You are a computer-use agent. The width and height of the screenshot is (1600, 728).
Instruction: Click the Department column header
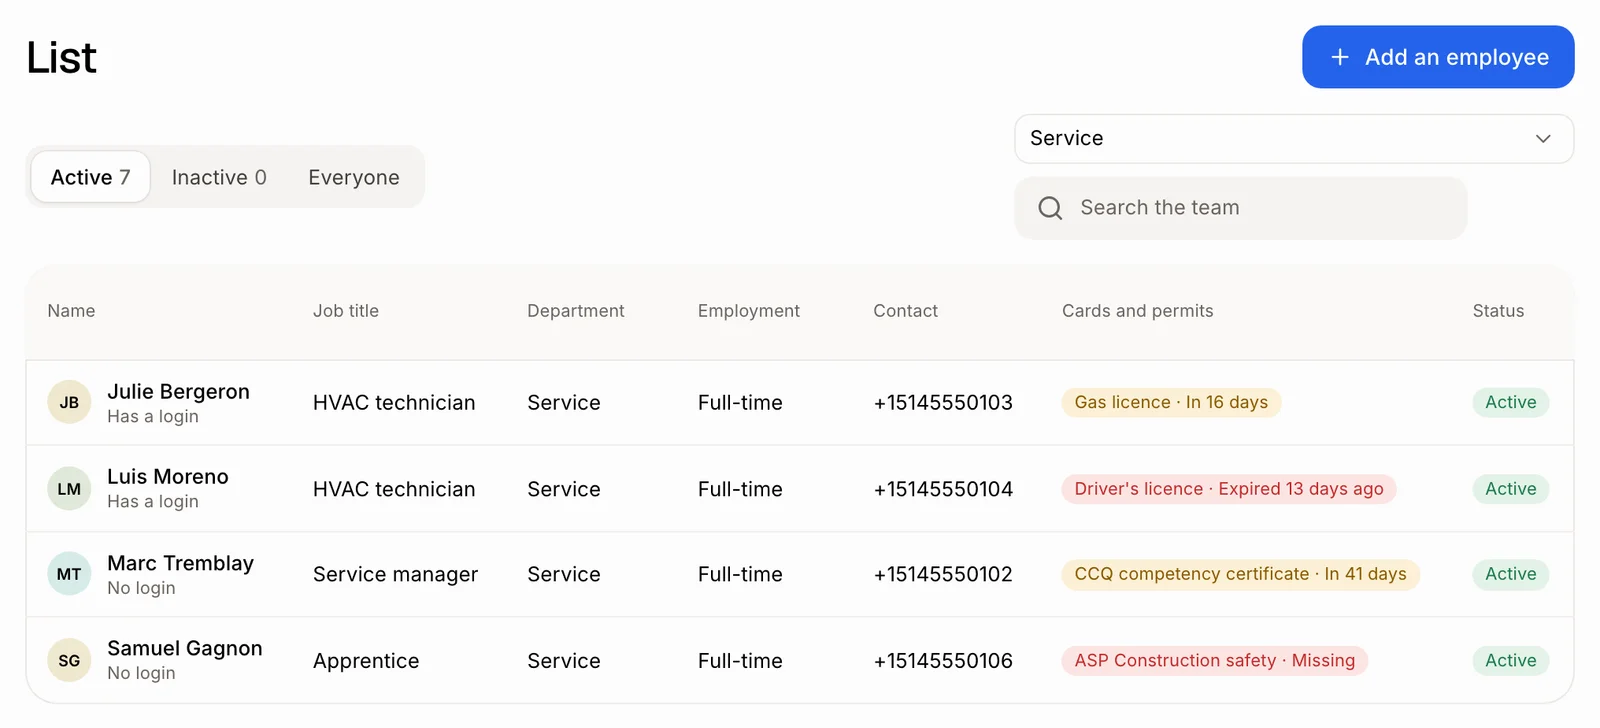tap(576, 311)
